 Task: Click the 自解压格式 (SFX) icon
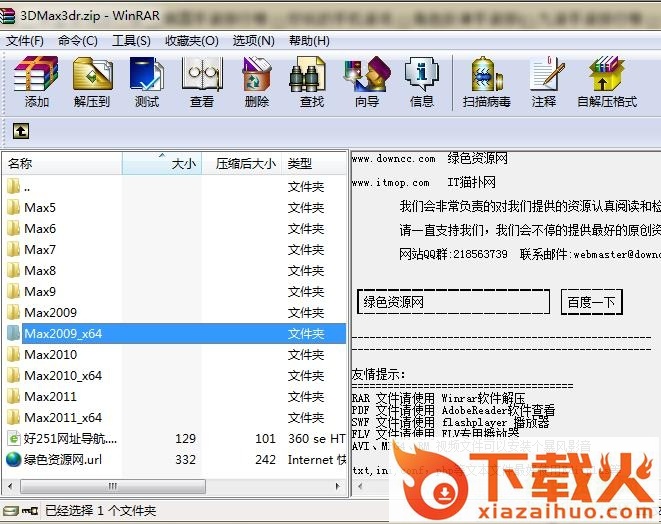point(607,73)
